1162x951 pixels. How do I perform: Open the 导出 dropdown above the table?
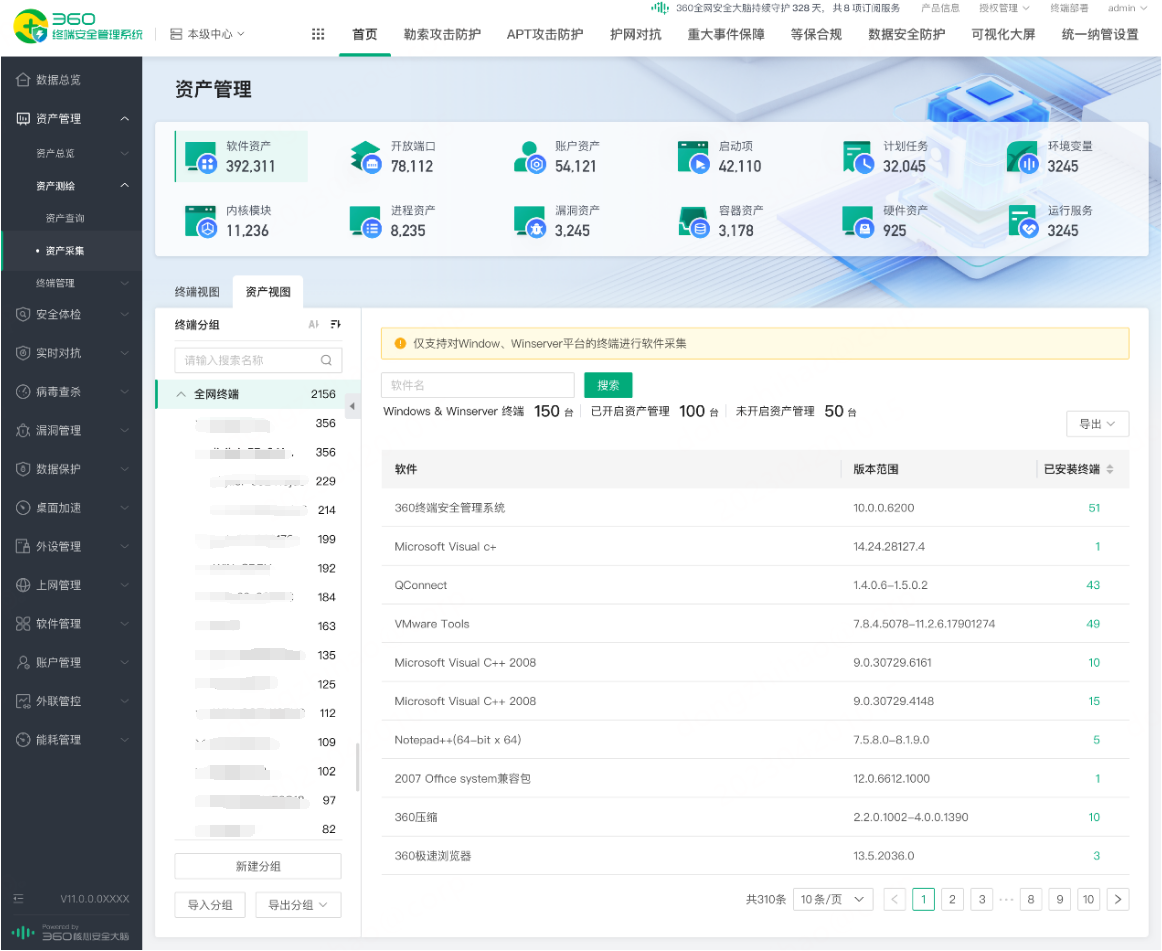click(x=1098, y=424)
